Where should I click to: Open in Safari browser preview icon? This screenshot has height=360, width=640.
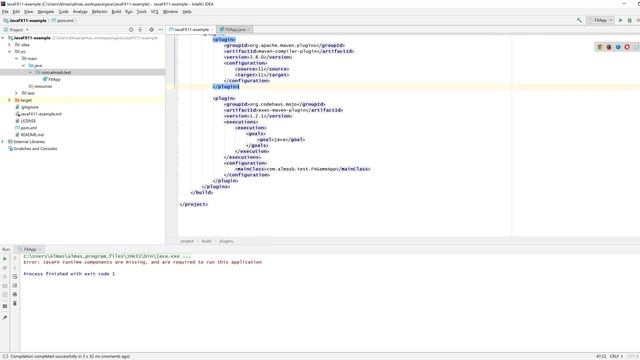[618, 47]
